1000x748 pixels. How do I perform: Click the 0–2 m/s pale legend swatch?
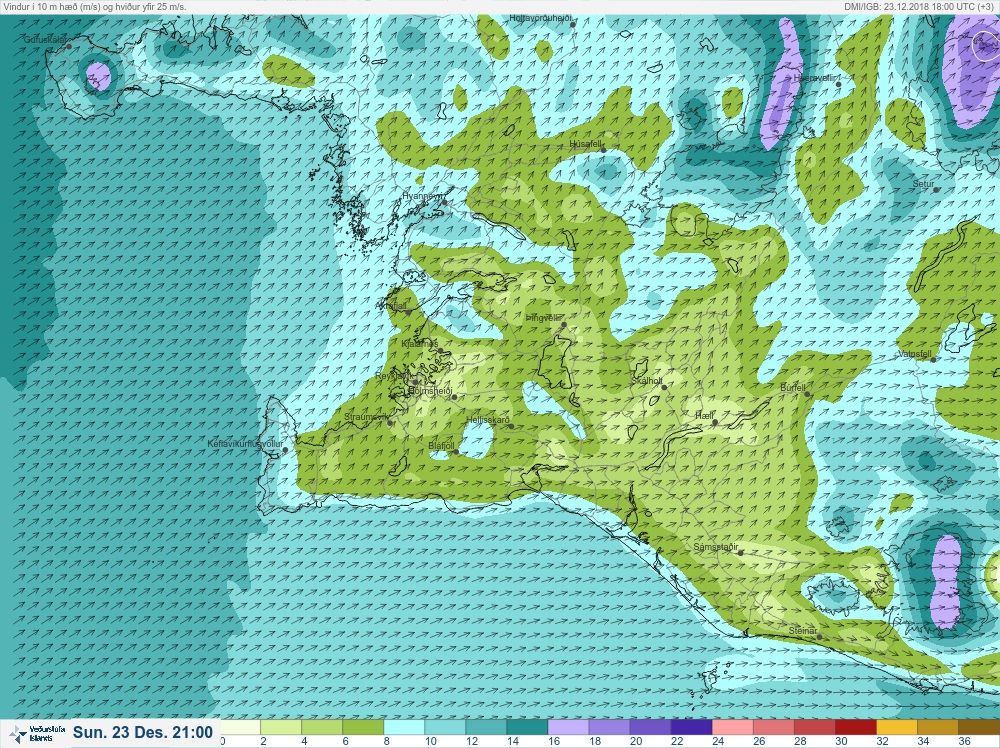click(240, 728)
